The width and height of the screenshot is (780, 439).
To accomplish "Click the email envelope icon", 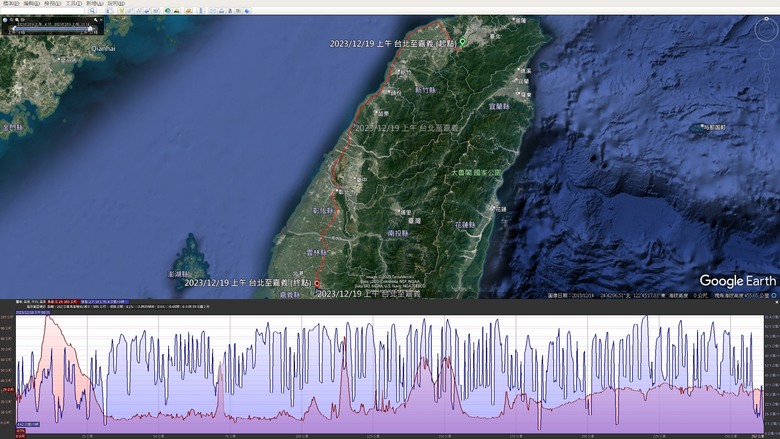I will (x=212, y=10).
